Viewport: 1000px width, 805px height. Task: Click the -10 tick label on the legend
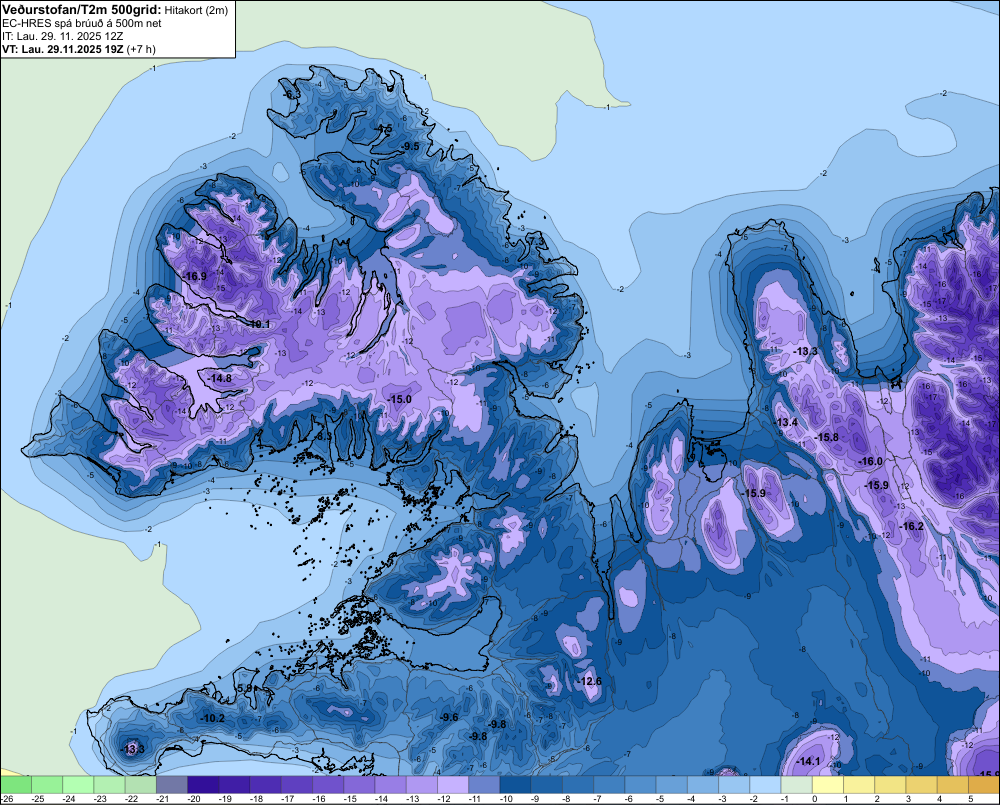(506, 799)
